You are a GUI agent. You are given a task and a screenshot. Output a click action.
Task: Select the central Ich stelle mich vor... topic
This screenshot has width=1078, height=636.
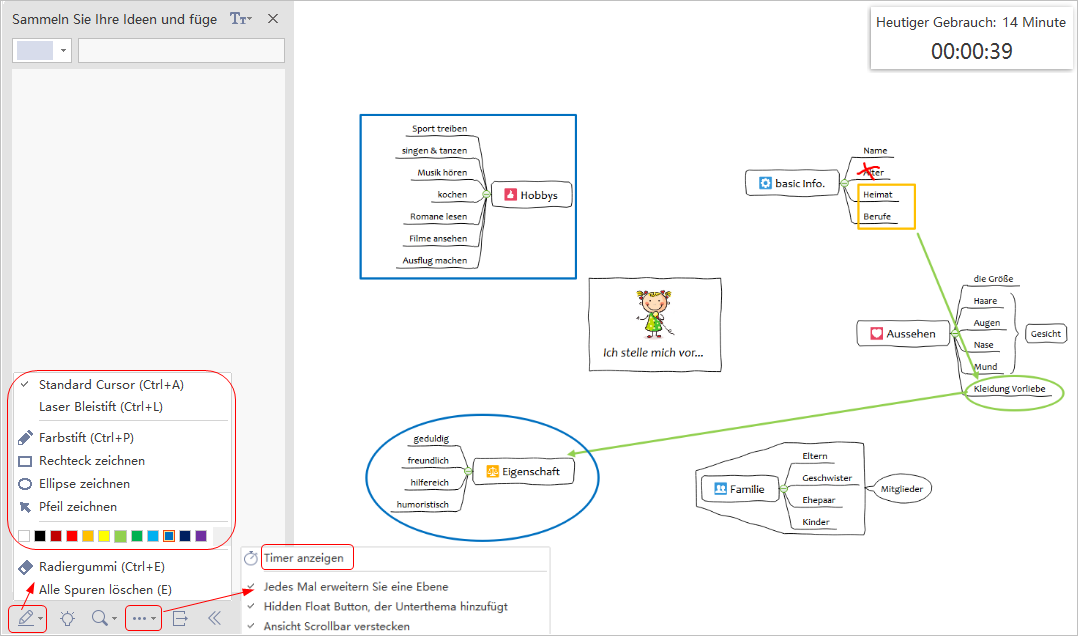[x=655, y=325]
